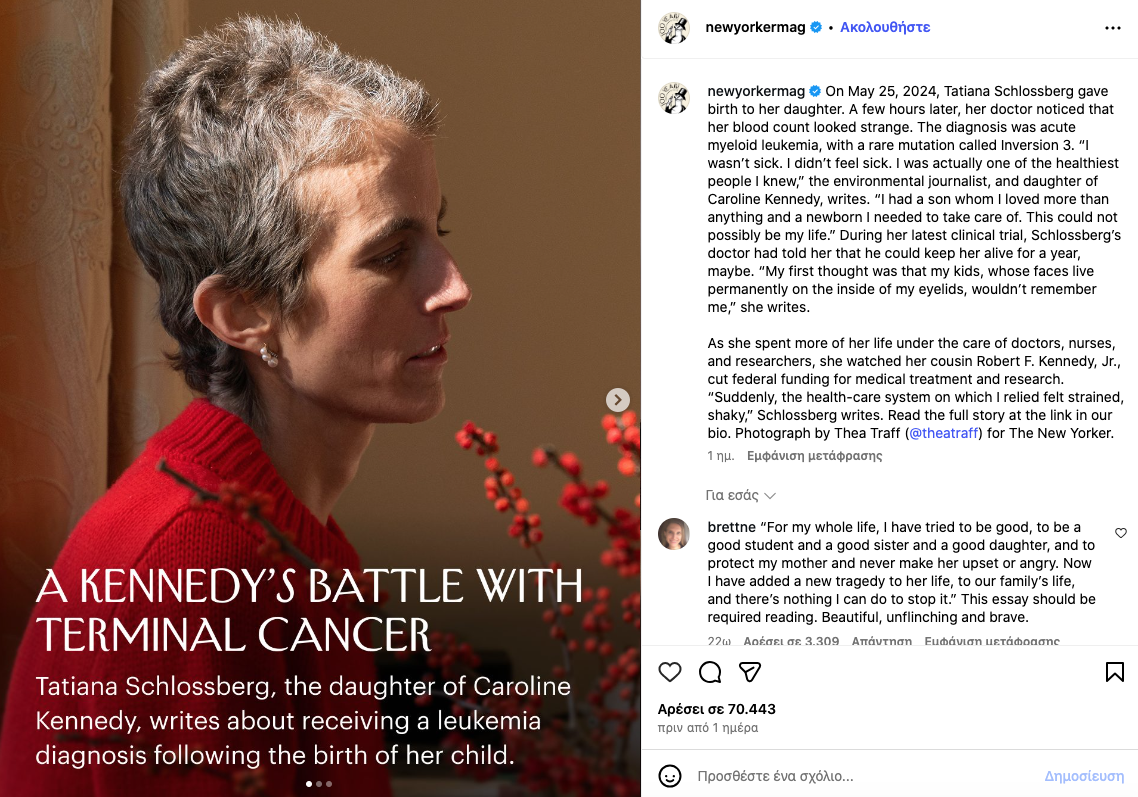This screenshot has height=797, width=1138.
Task: Expand the 'Για εσάς' comment sort dropdown
Action: [x=741, y=495]
